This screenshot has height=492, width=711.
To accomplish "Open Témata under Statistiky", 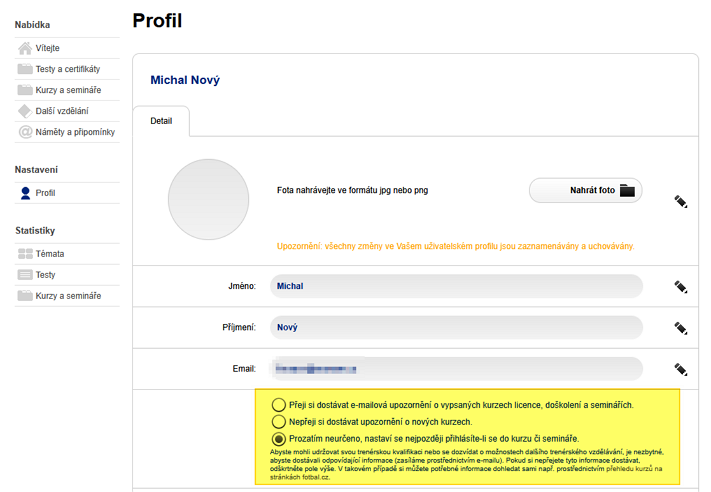I will 50,254.
